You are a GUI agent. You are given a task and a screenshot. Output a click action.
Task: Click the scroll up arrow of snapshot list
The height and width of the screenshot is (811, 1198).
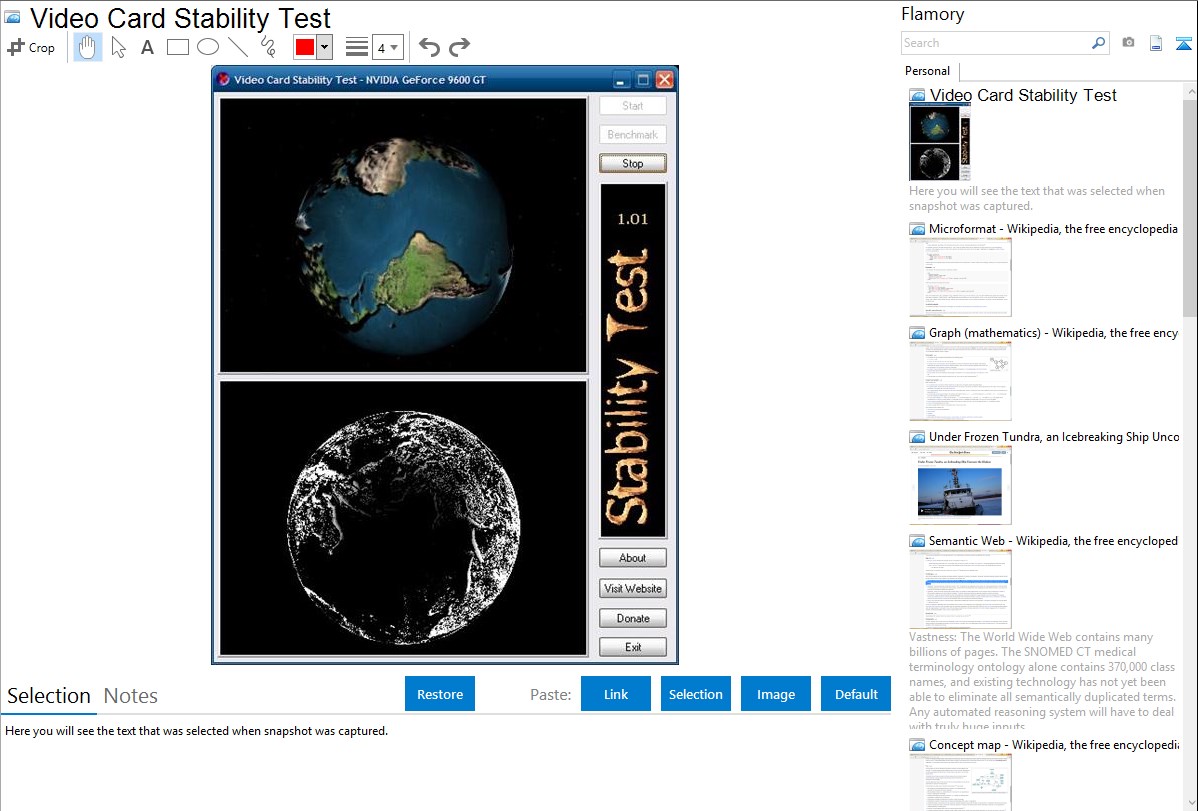coord(1190,91)
